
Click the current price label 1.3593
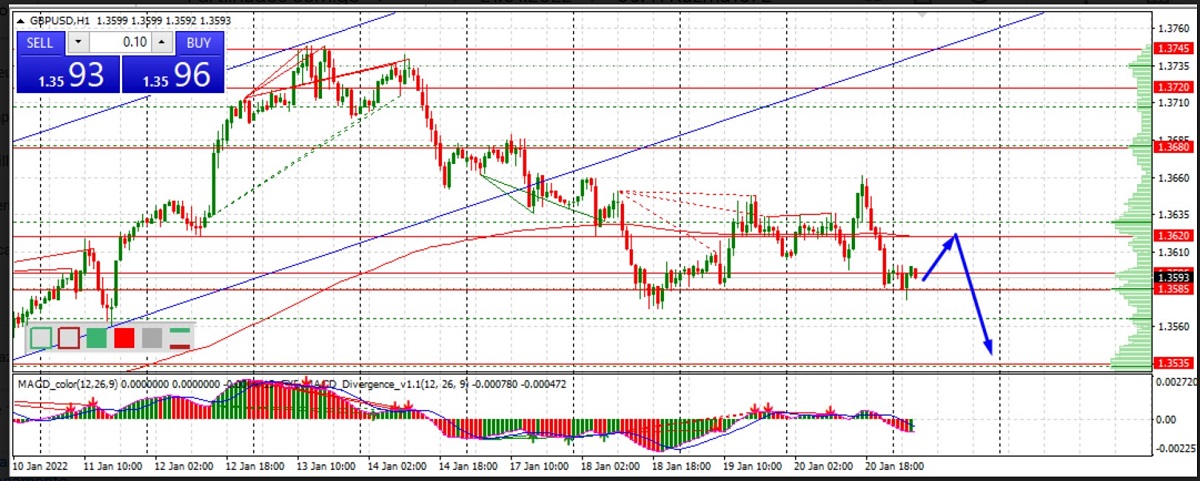tap(1172, 277)
